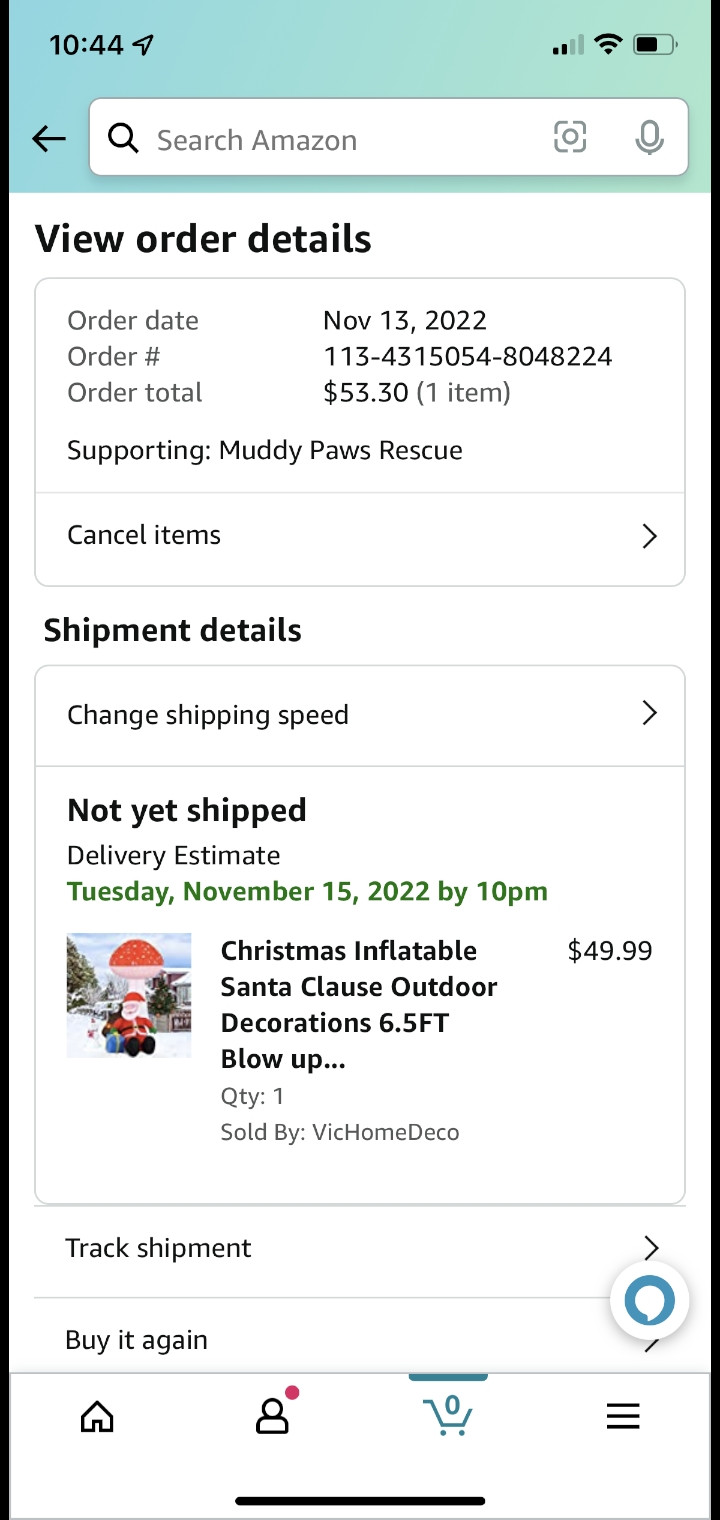
Task: Select the Cancel items option
Action: click(144, 535)
